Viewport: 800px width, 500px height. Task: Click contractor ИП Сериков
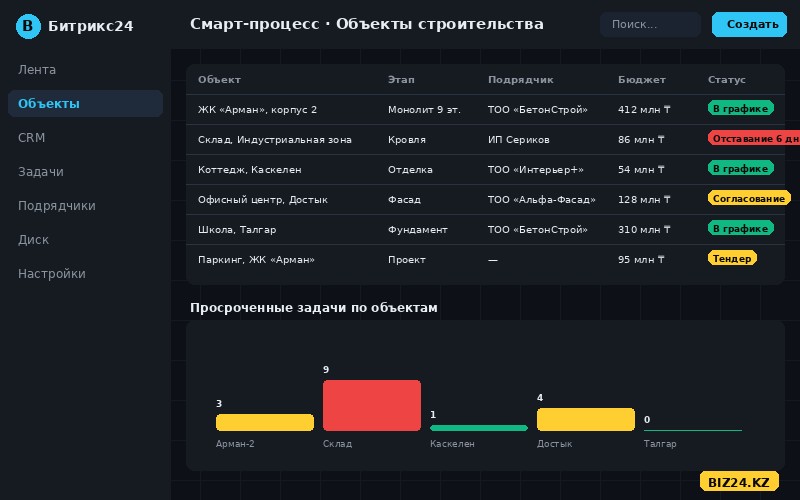pos(518,140)
